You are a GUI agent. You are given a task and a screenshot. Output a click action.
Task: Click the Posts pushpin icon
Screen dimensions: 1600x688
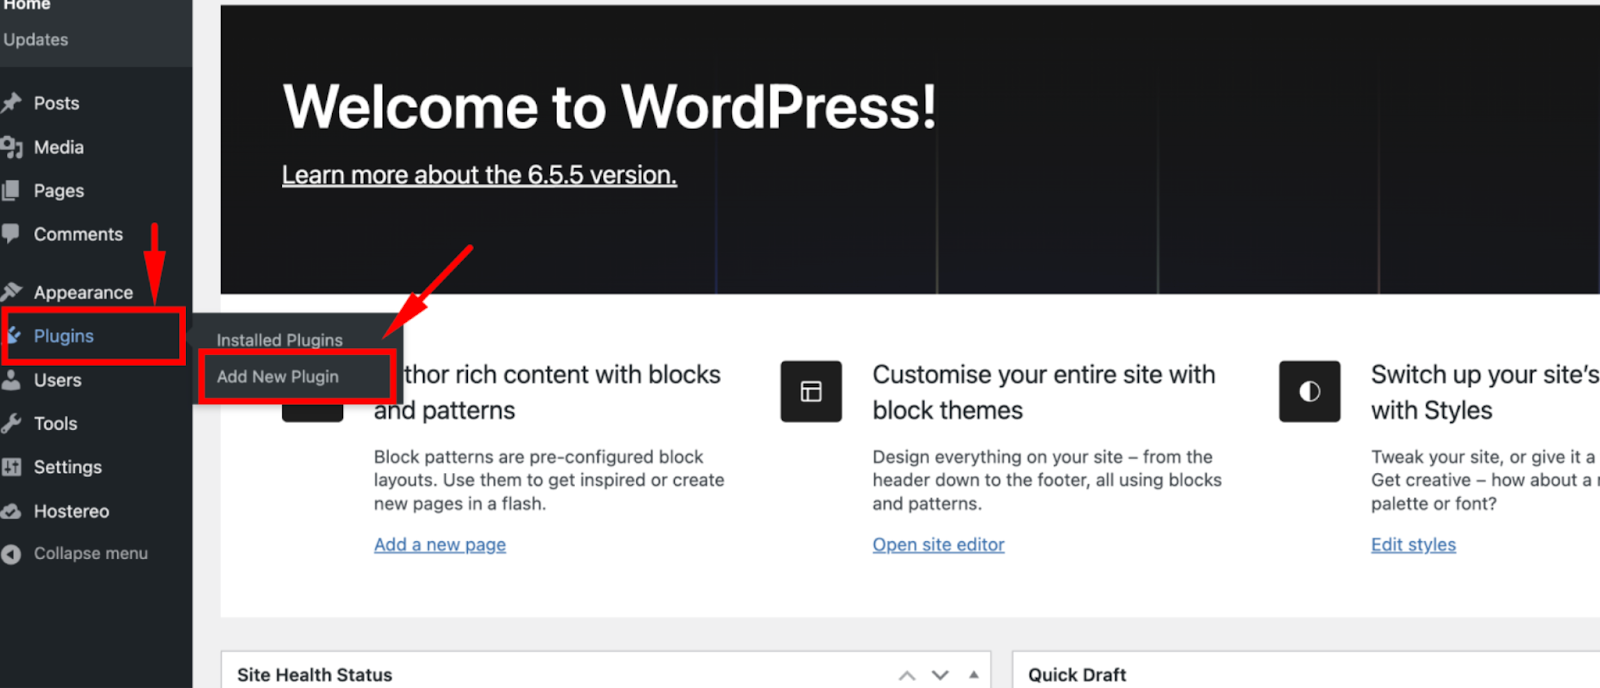pyautogui.click(x=11, y=103)
